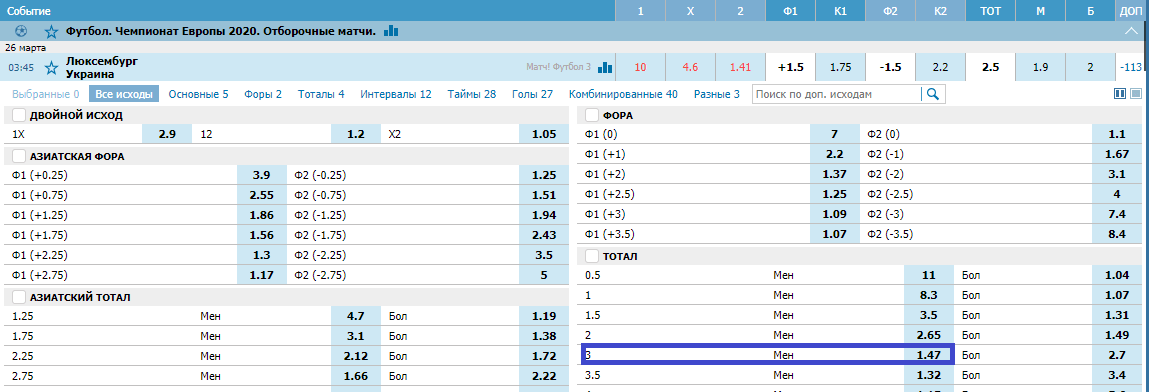The image size is (1149, 392).
Task: Pick total 2 over at 1.49
Action: click(1117, 337)
